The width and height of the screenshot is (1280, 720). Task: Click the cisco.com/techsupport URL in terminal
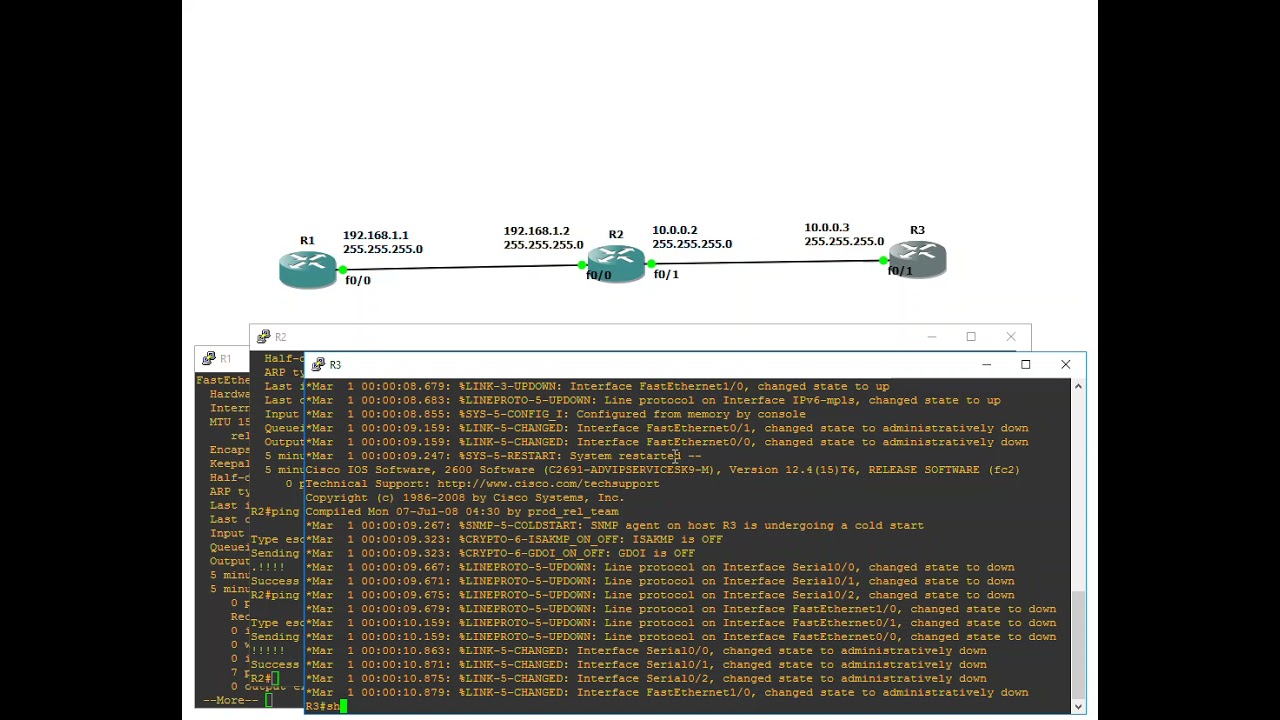[548, 484]
